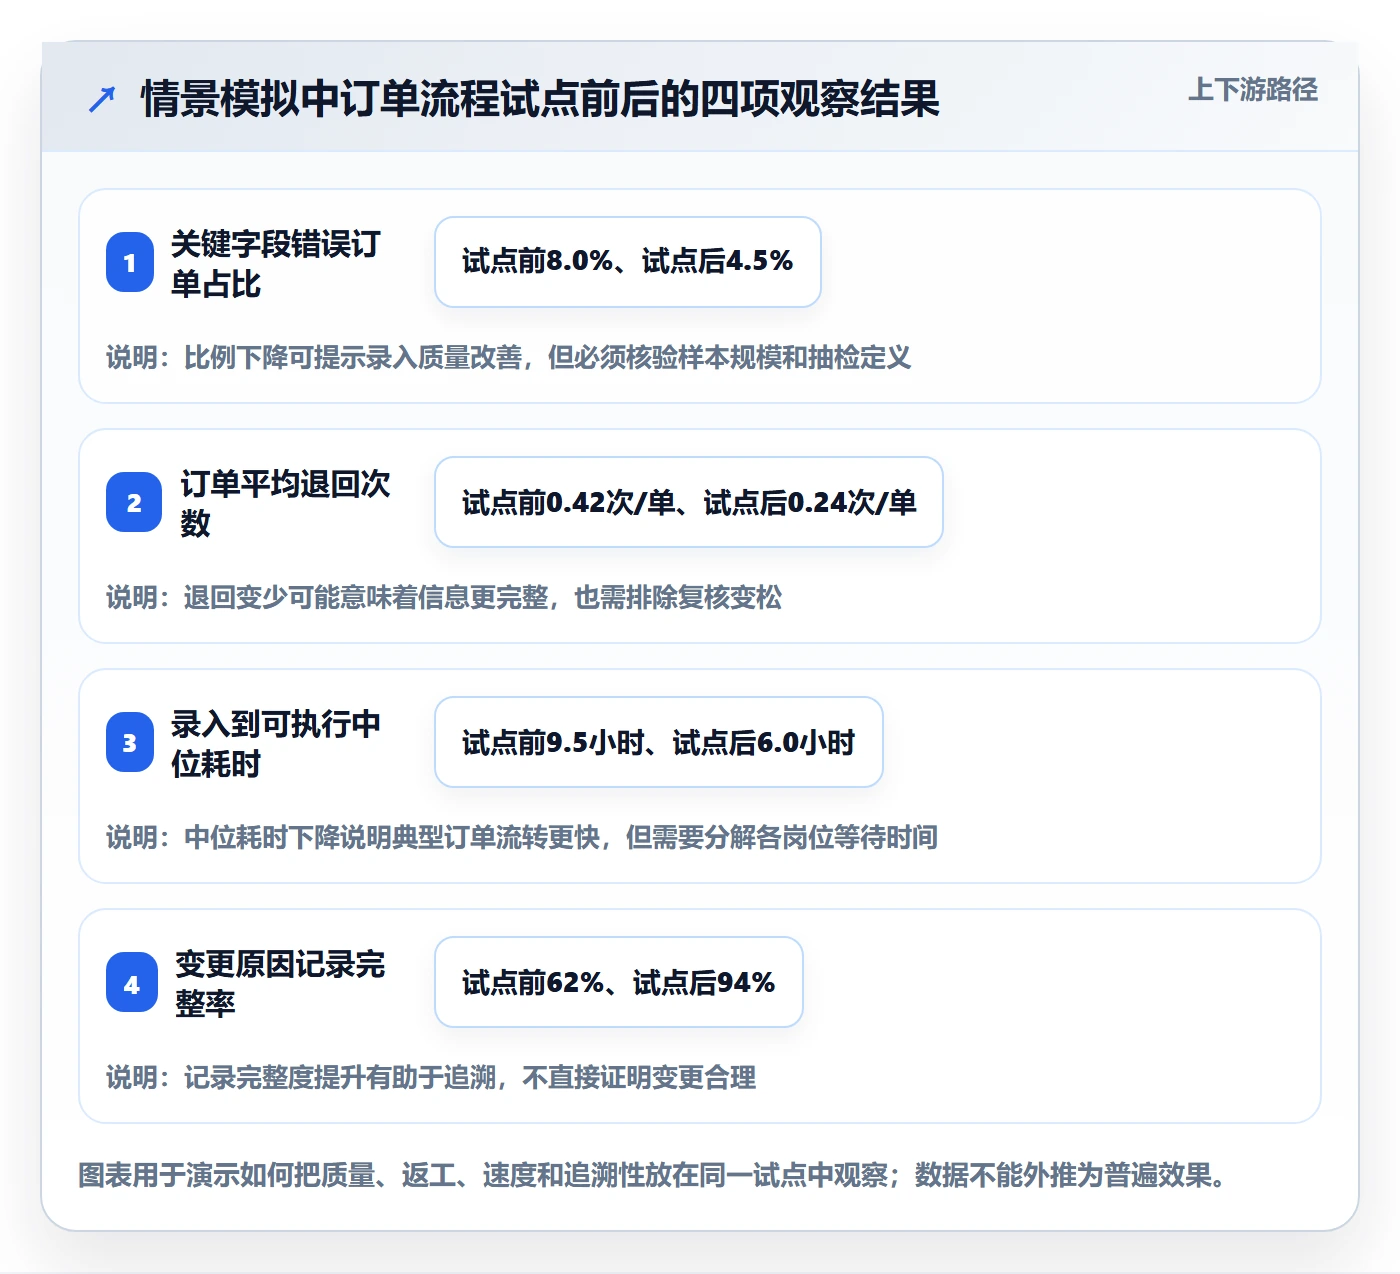Click the note 退回变少可能意味着信息更完整
1400x1274 pixels.
click(366, 598)
